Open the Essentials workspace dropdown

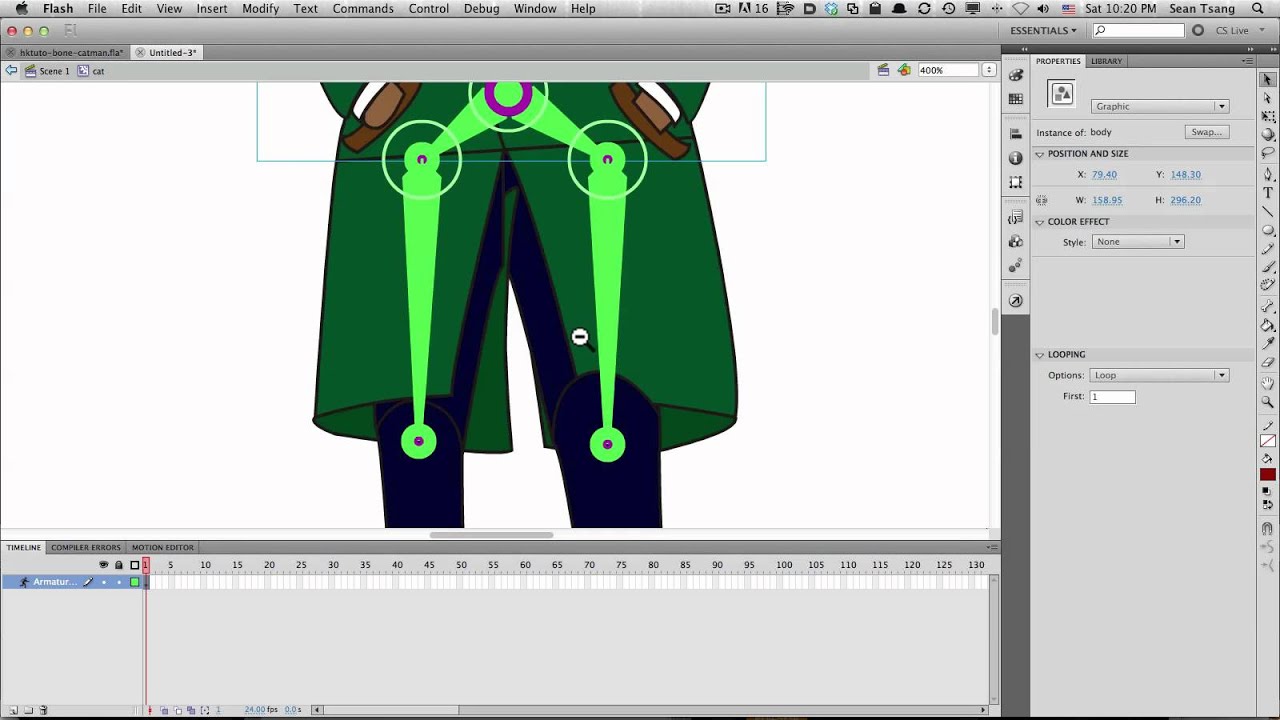pos(1043,30)
